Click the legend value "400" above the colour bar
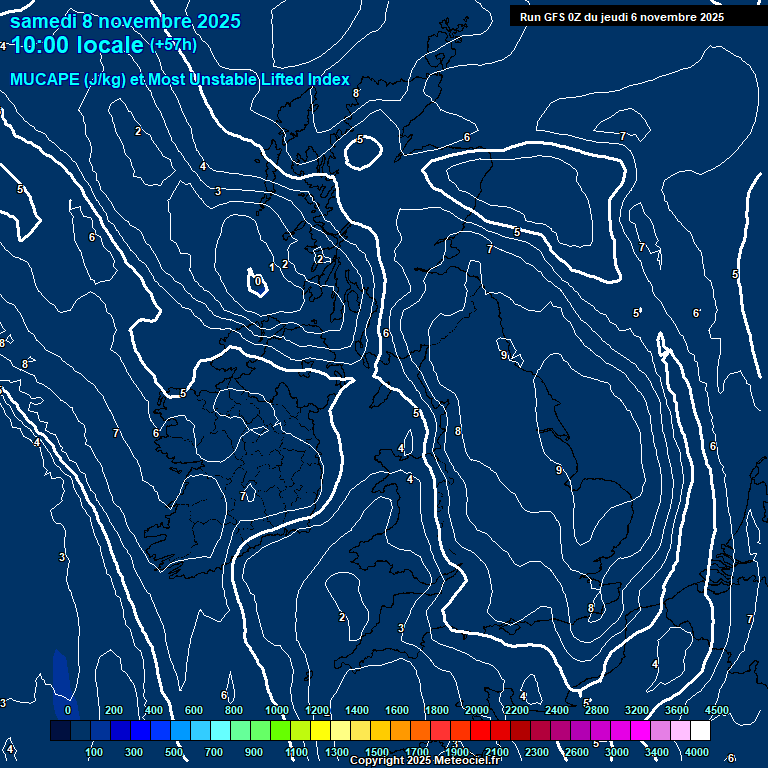 154,710
